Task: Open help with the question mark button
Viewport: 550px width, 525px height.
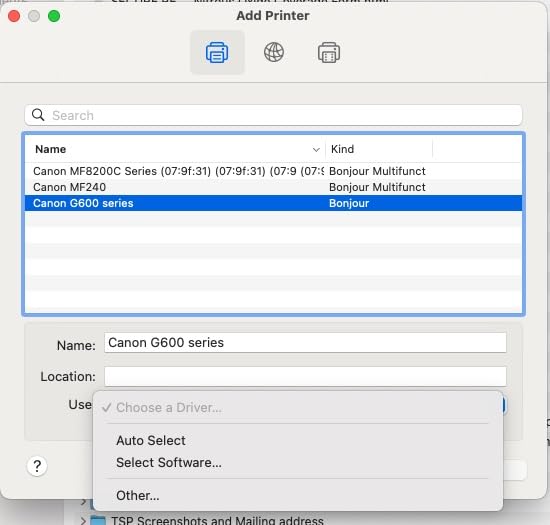Action: (37, 466)
